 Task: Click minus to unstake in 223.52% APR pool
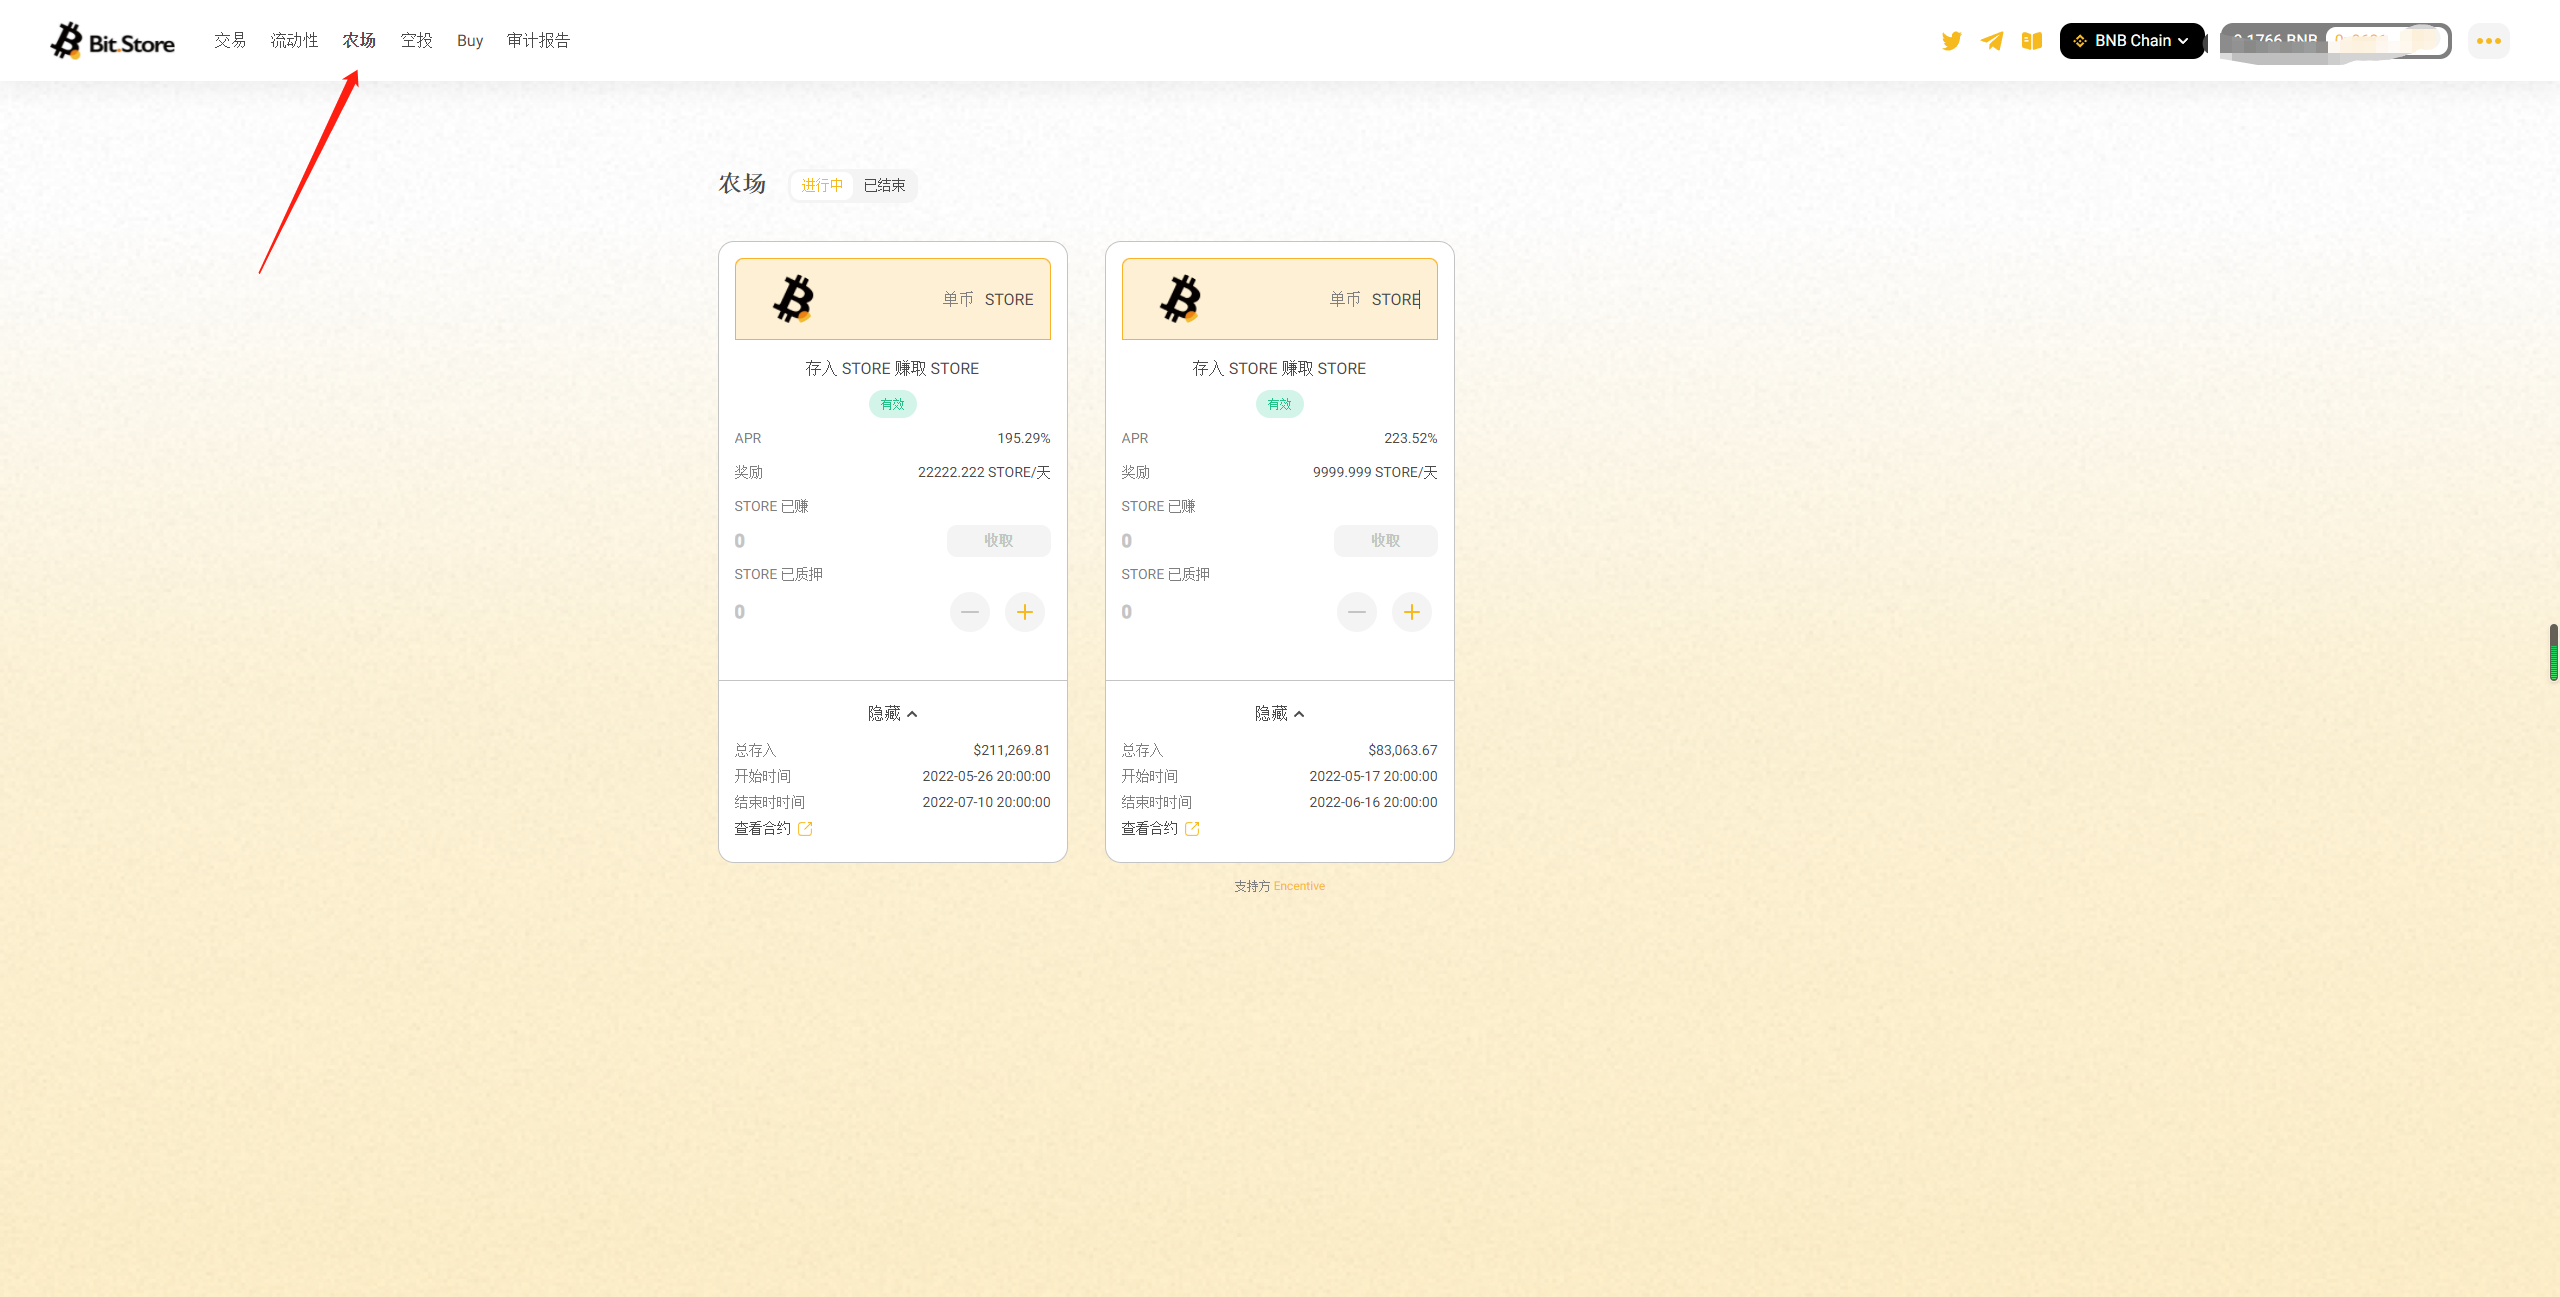click(x=1357, y=612)
